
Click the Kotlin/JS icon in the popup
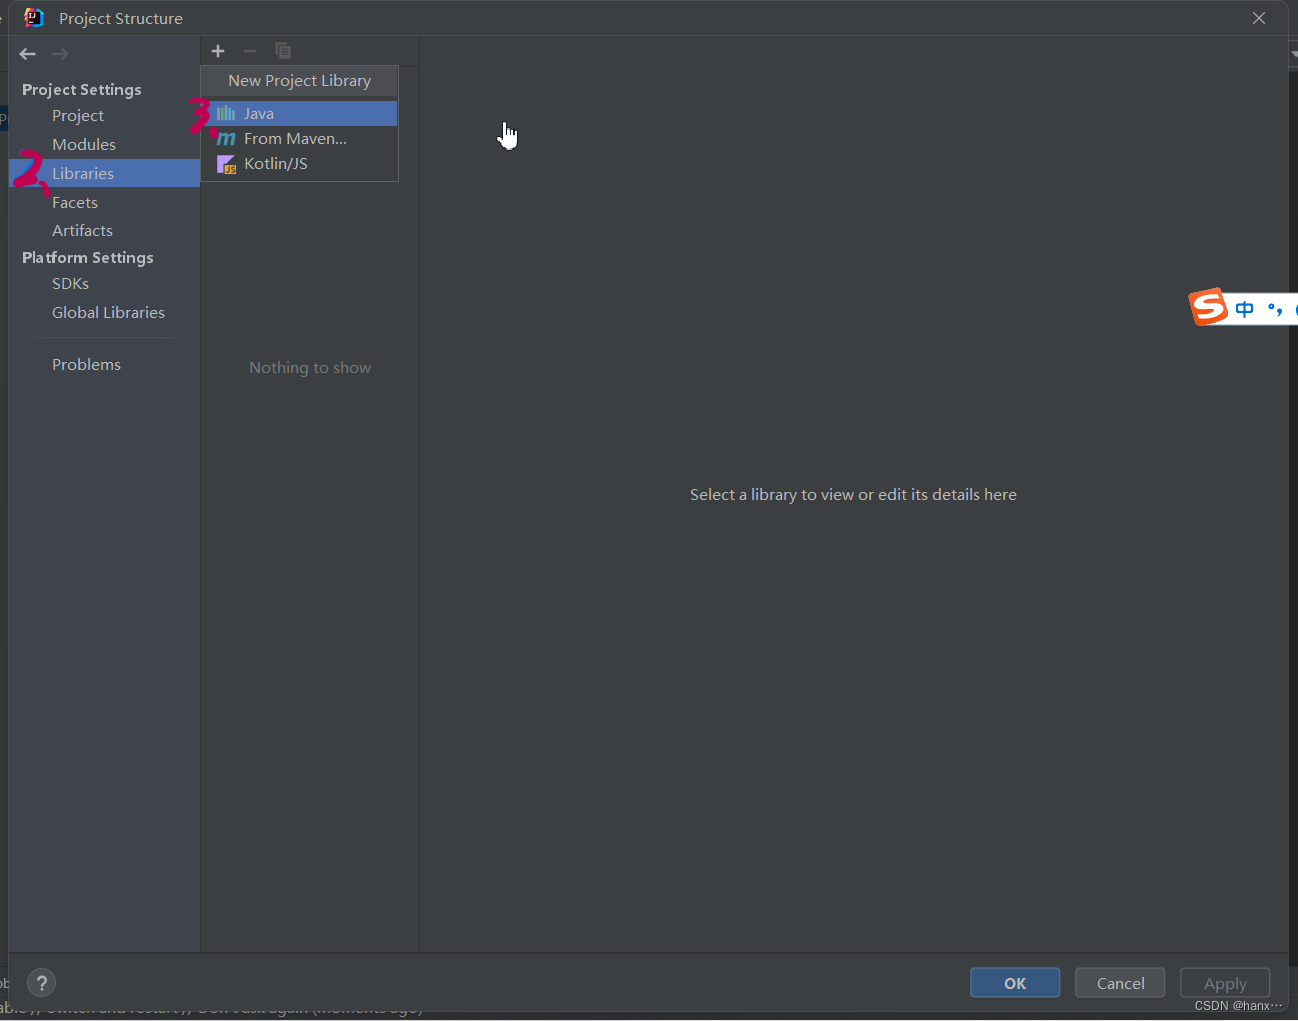pyautogui.click(x=226, y=163)
